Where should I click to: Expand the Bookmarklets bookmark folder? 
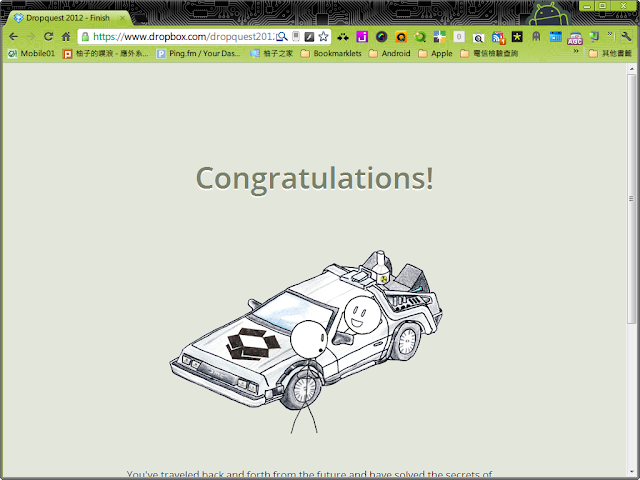pyautogui.click(x=331, y=53)
